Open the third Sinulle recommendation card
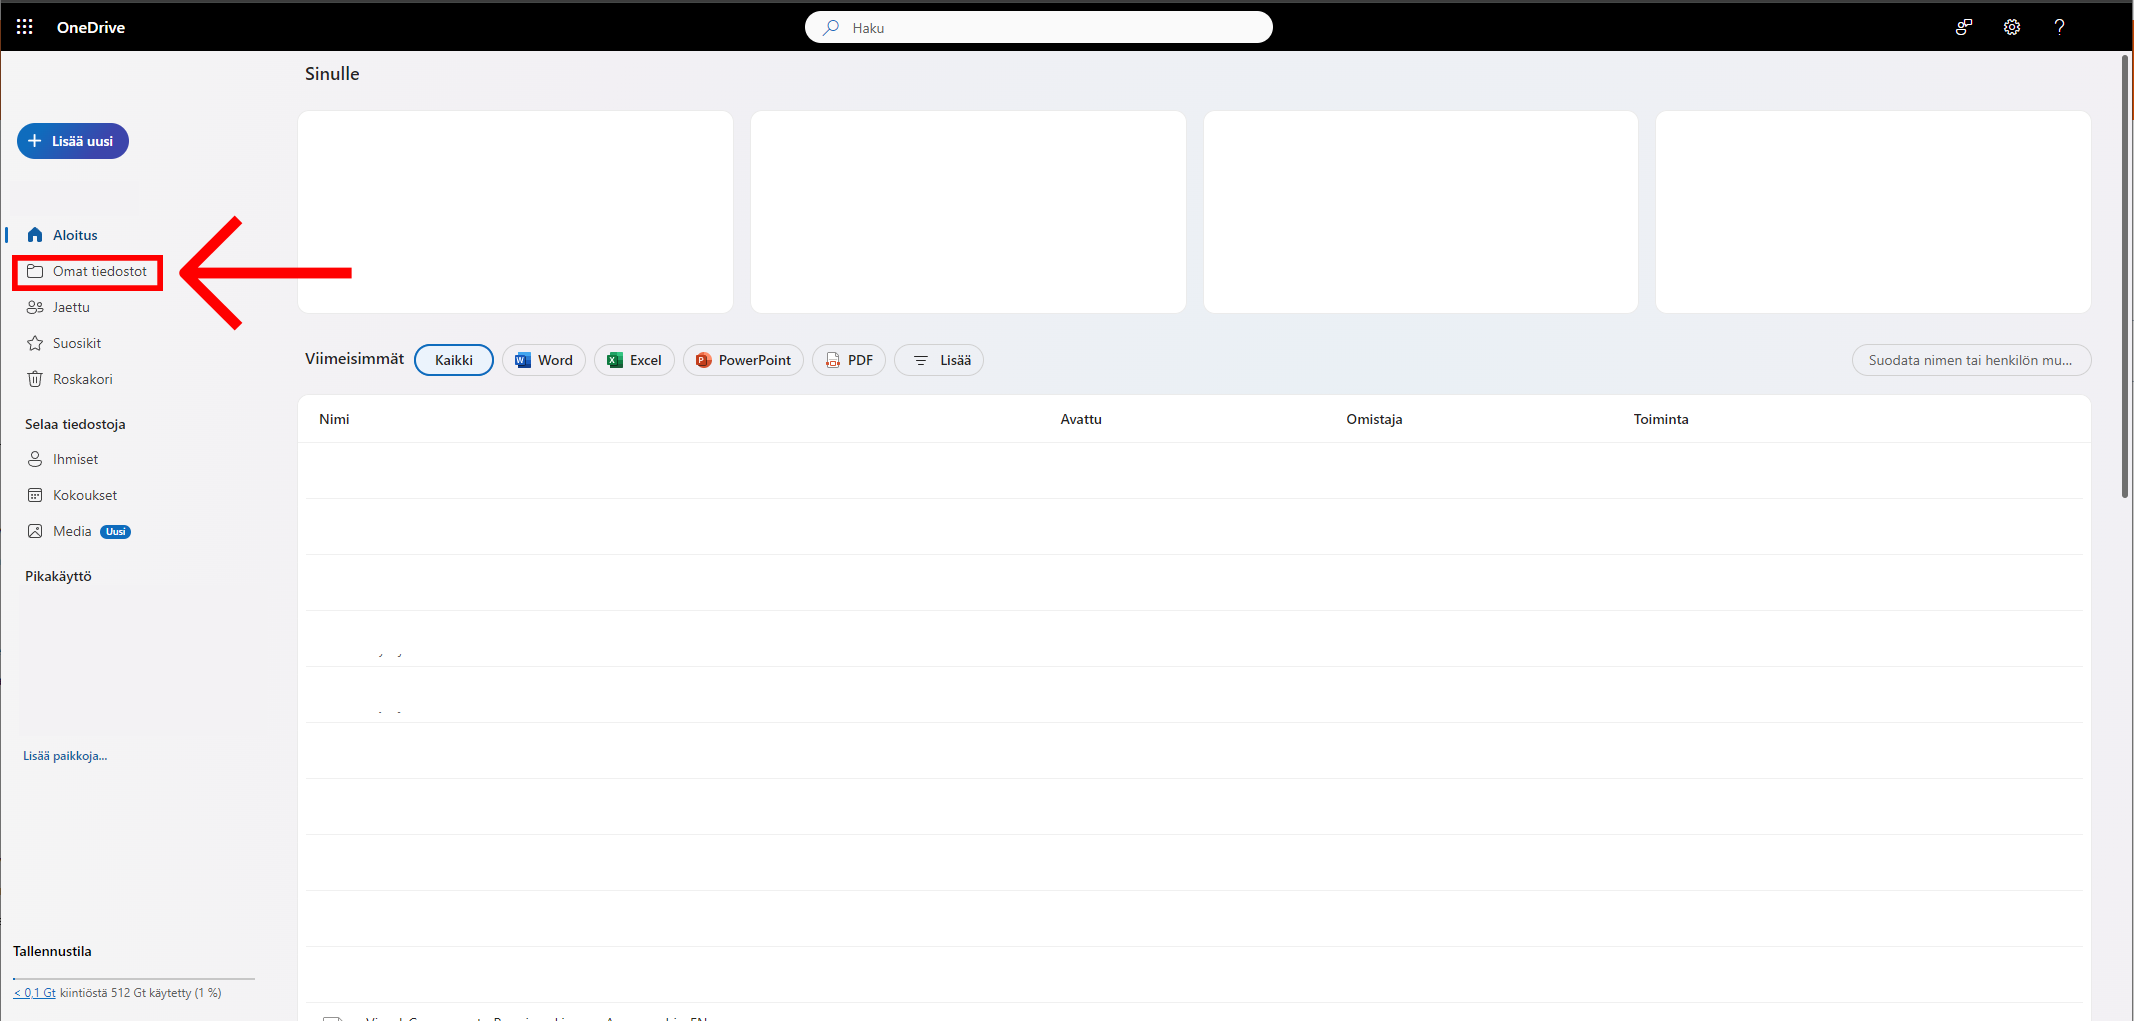Screen dimensions: 2134x1021 click(1421, 212)
